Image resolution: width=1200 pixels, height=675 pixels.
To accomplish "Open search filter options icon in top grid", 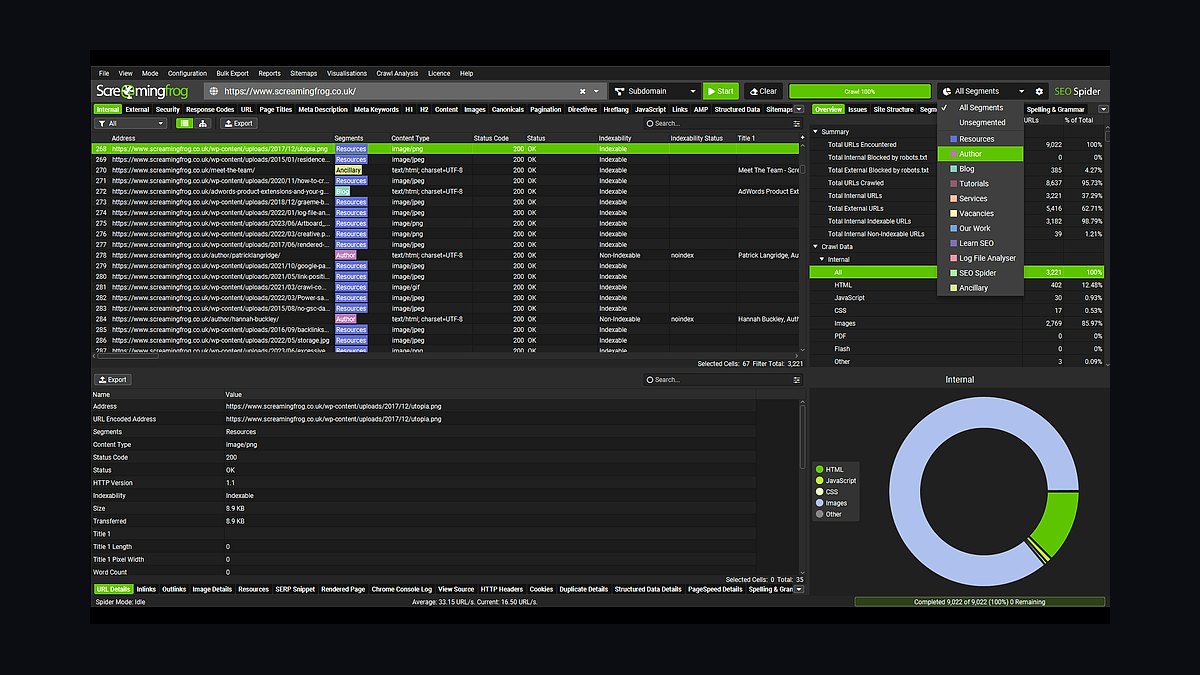I will pos(797,124).
